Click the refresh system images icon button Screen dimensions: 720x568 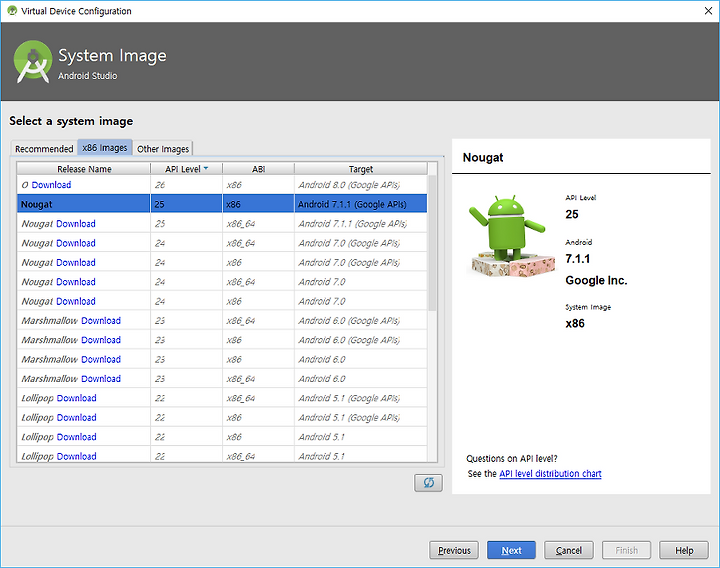click(428, 483)
